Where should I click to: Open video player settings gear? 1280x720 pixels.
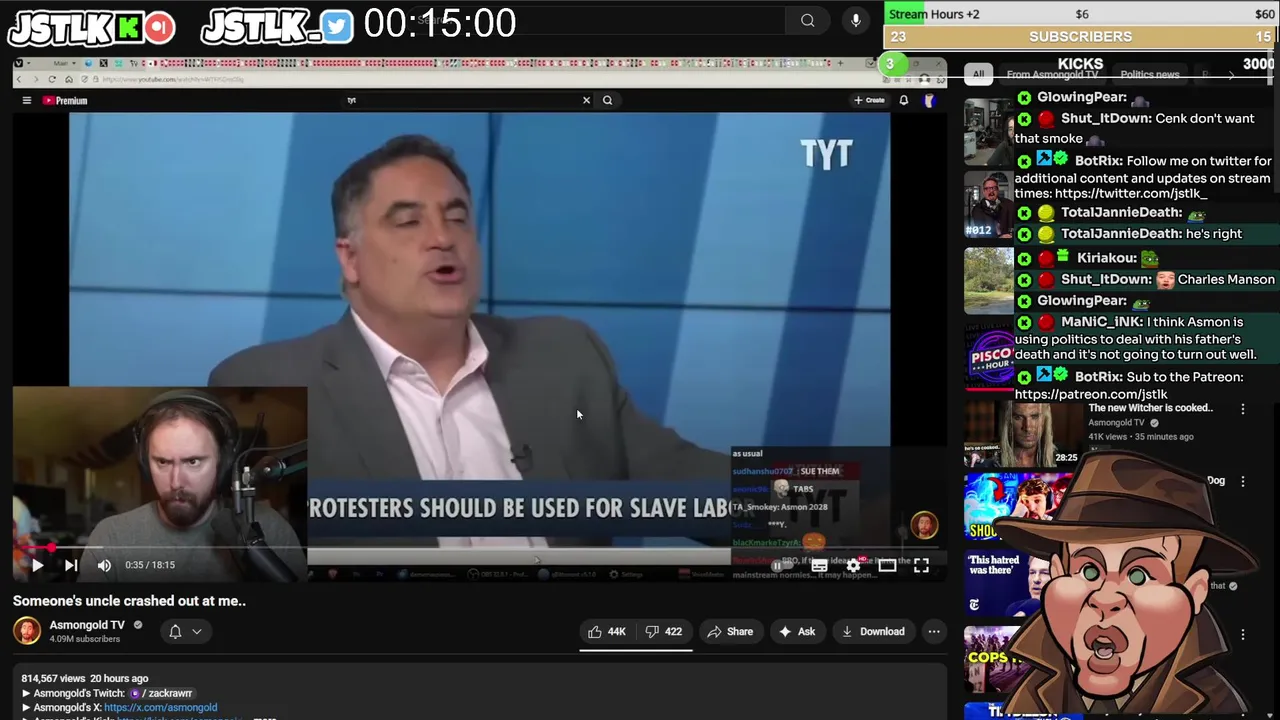coord(853,565)
